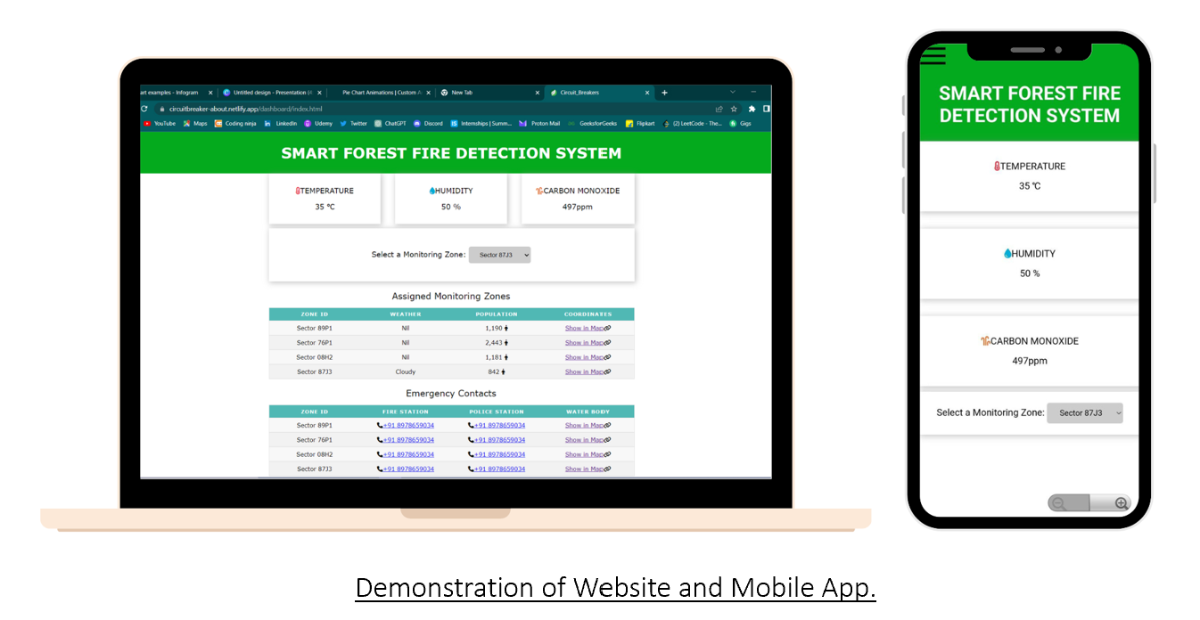Image resolution: width=1200 pixels, height=620 pixels.
Task: Open the Flipkart bookmark
Action: 641,123
